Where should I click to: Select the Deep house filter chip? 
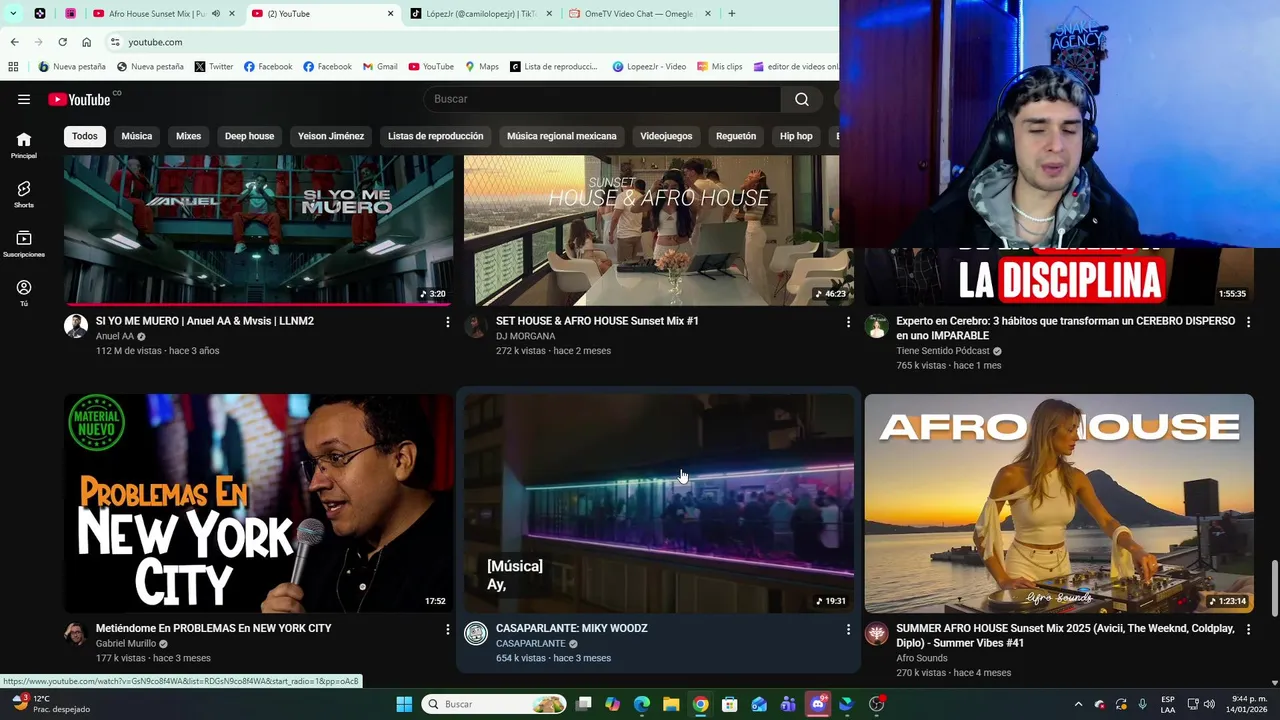(249, 136)
